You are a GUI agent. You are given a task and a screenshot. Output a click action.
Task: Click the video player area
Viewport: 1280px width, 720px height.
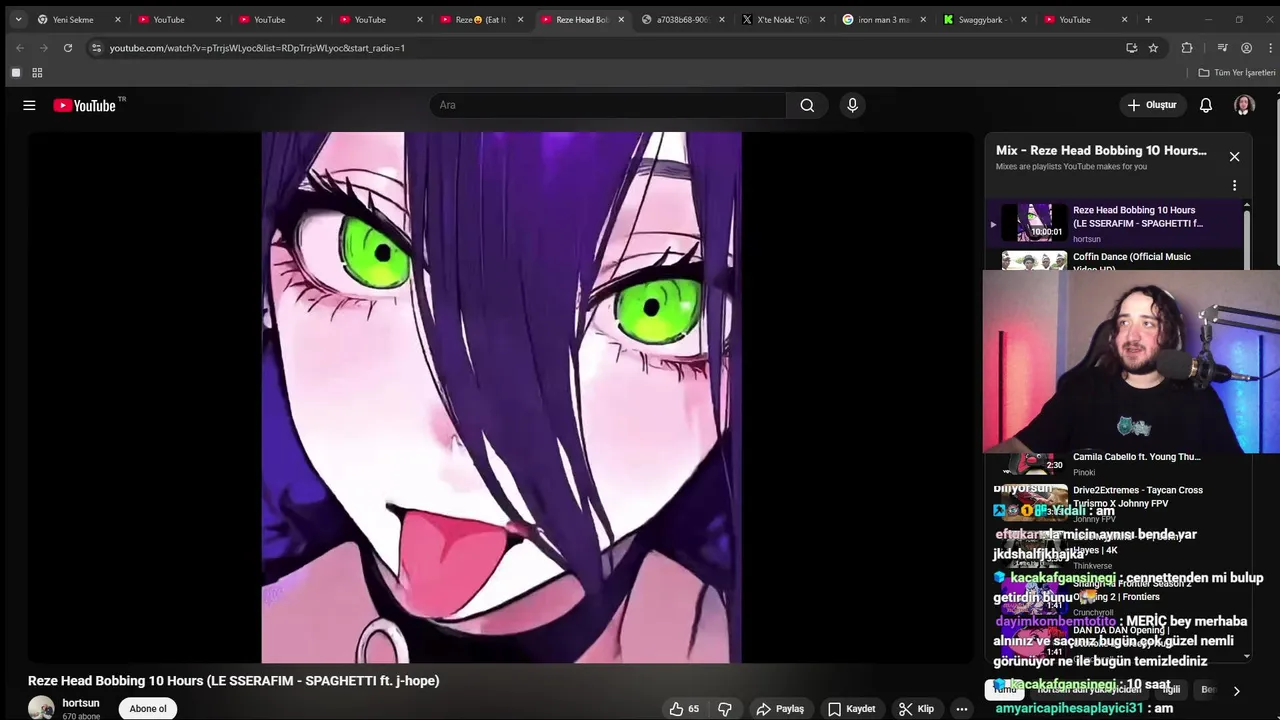tap(501, 397)
